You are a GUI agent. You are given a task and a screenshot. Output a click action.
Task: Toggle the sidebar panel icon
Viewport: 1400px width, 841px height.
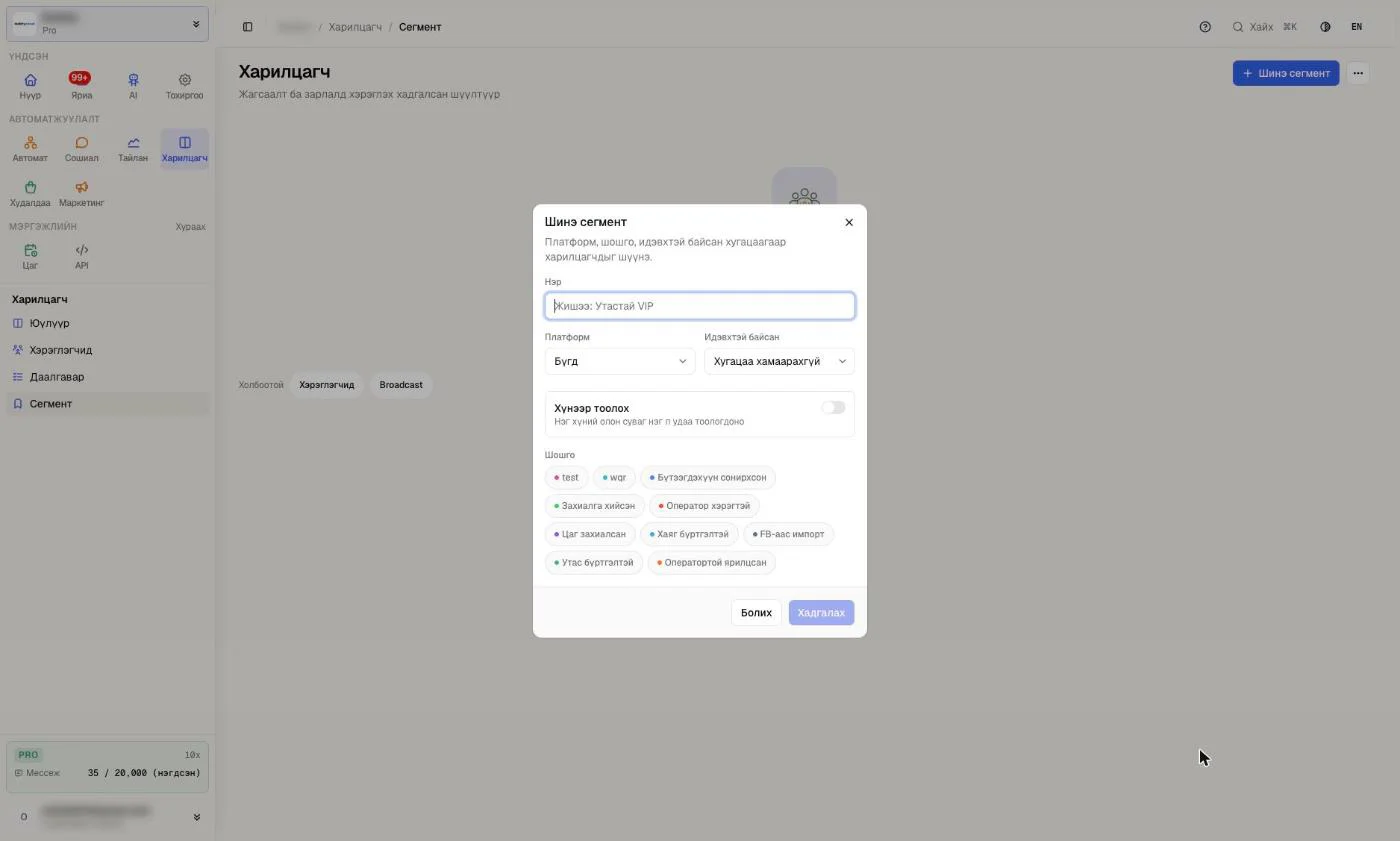(x=248, y=27)
